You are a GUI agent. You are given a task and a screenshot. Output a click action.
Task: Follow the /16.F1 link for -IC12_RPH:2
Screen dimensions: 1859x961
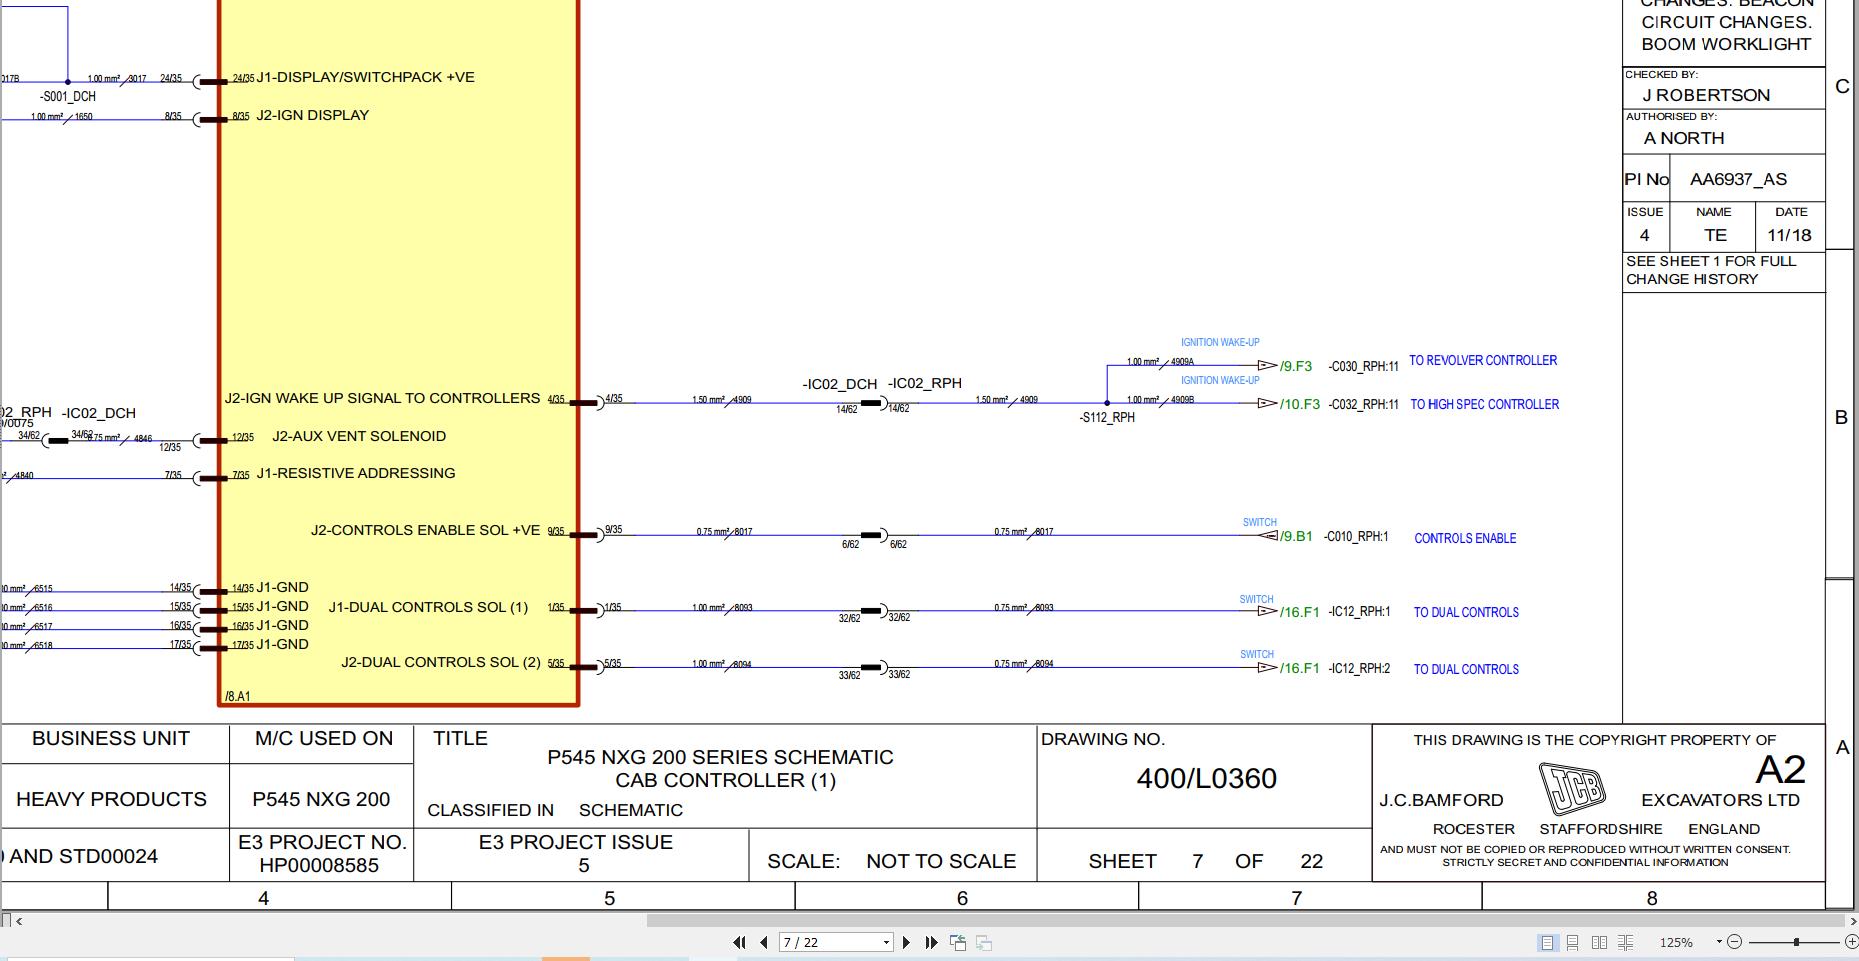coord(1299,668)
